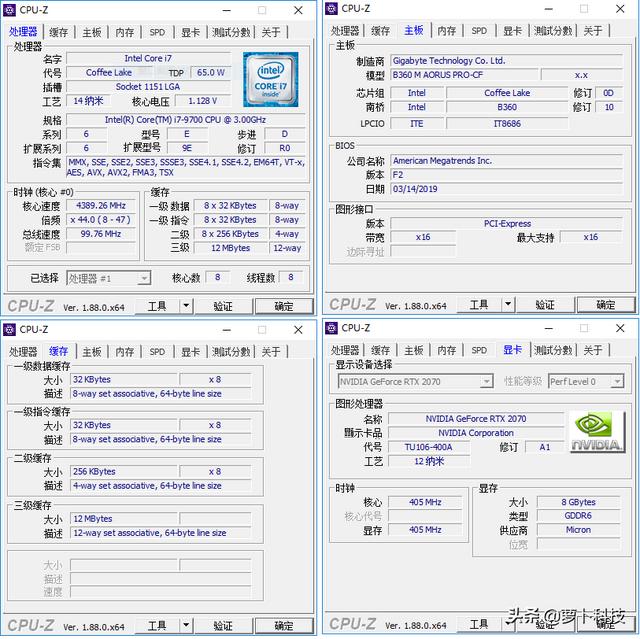This screenshot has width=640, height=639.
Task: Click the 4389.26 MHz core speed value
Action: click(x=101, y=205)
